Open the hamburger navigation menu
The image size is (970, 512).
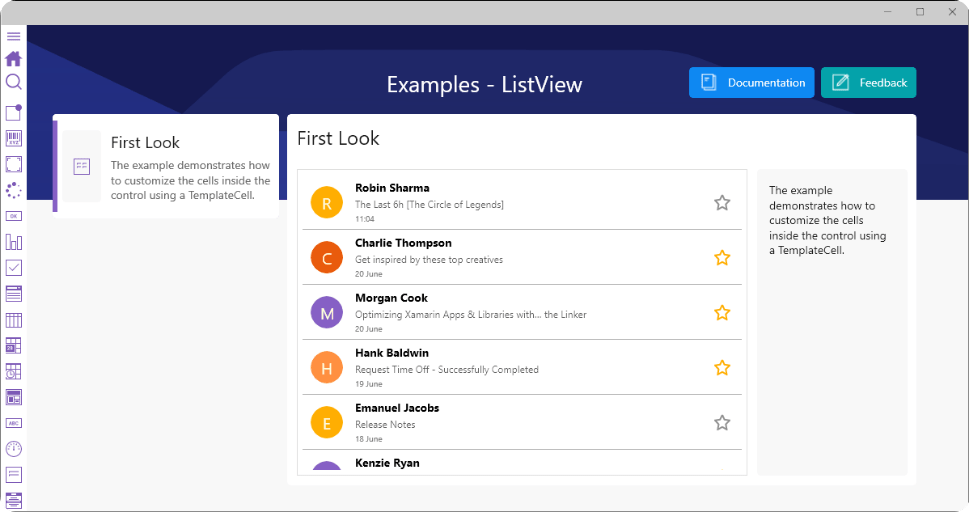(x=14, y=36)
